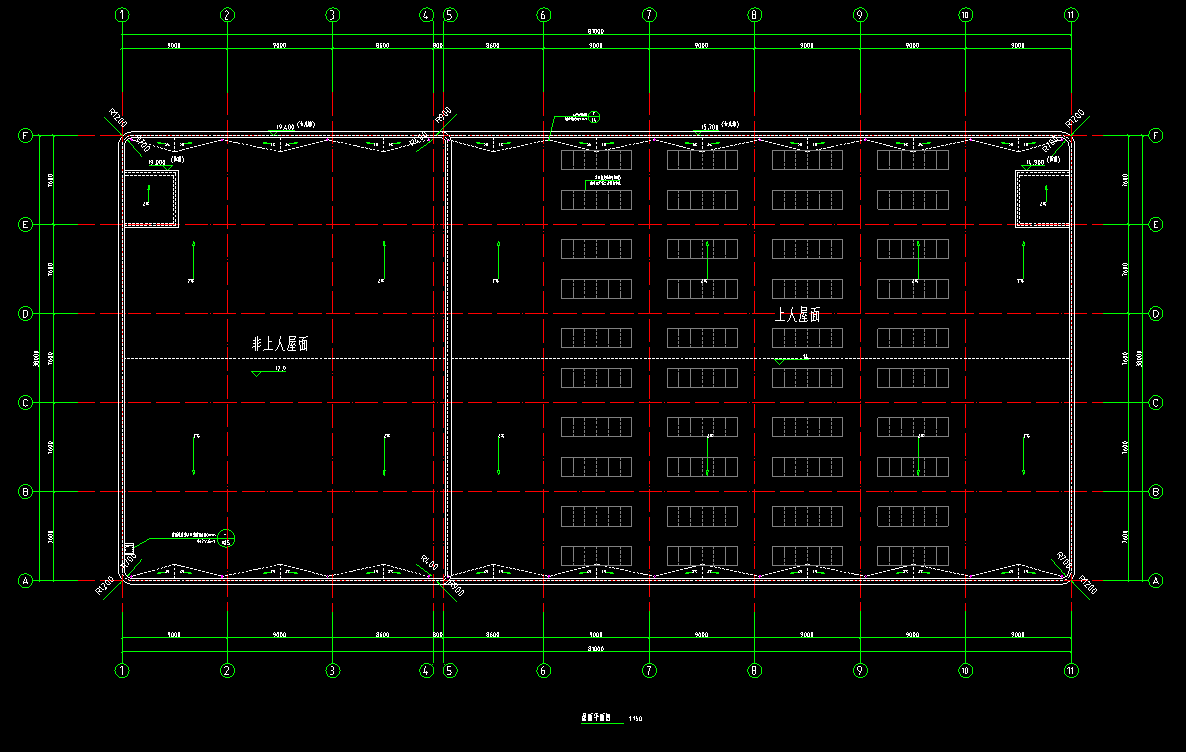Select the 81000 overall dimension on the bottom

[596, 649]
